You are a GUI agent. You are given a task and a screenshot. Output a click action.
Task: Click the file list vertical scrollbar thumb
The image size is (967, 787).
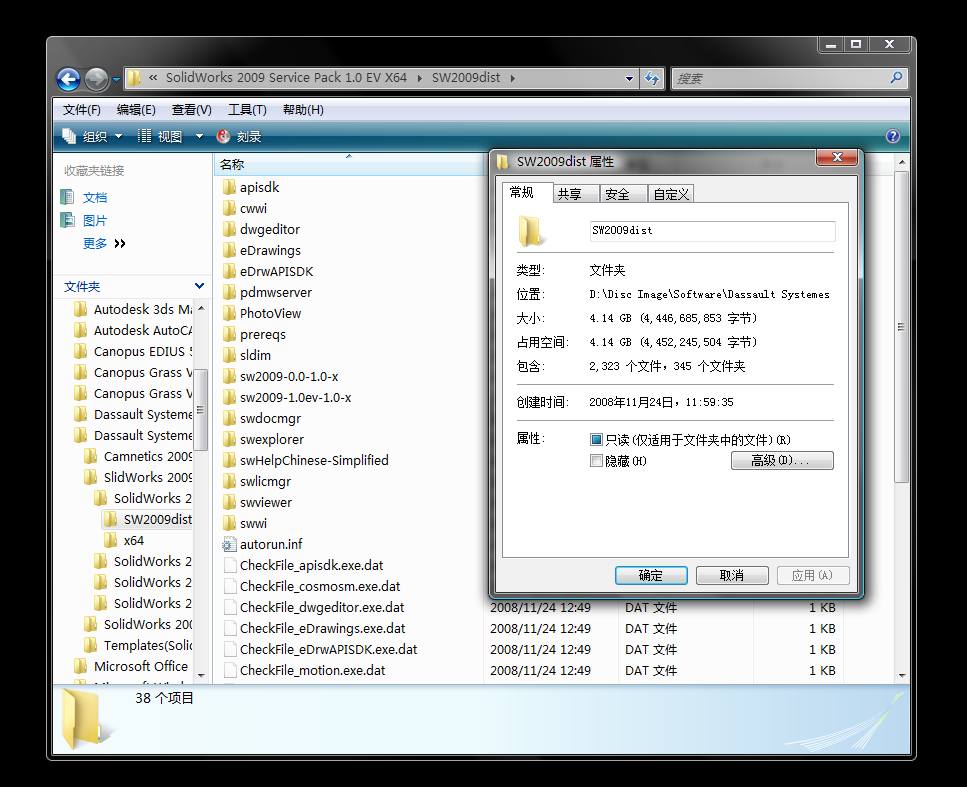[x=901, y=327]
